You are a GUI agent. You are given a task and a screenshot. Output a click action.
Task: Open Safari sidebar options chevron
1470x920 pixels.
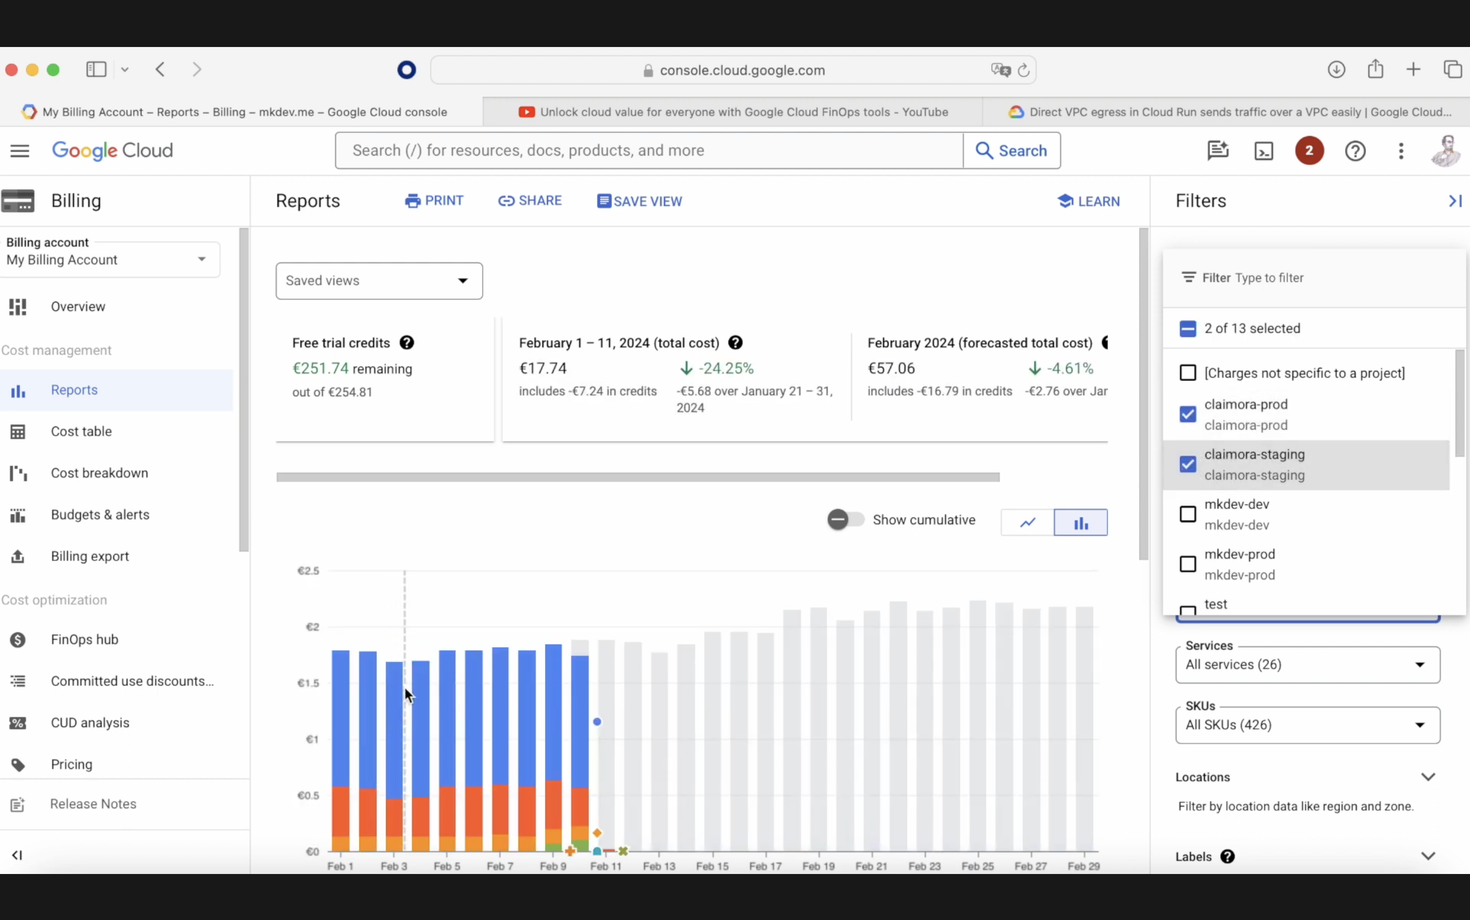tap(125, 69)
